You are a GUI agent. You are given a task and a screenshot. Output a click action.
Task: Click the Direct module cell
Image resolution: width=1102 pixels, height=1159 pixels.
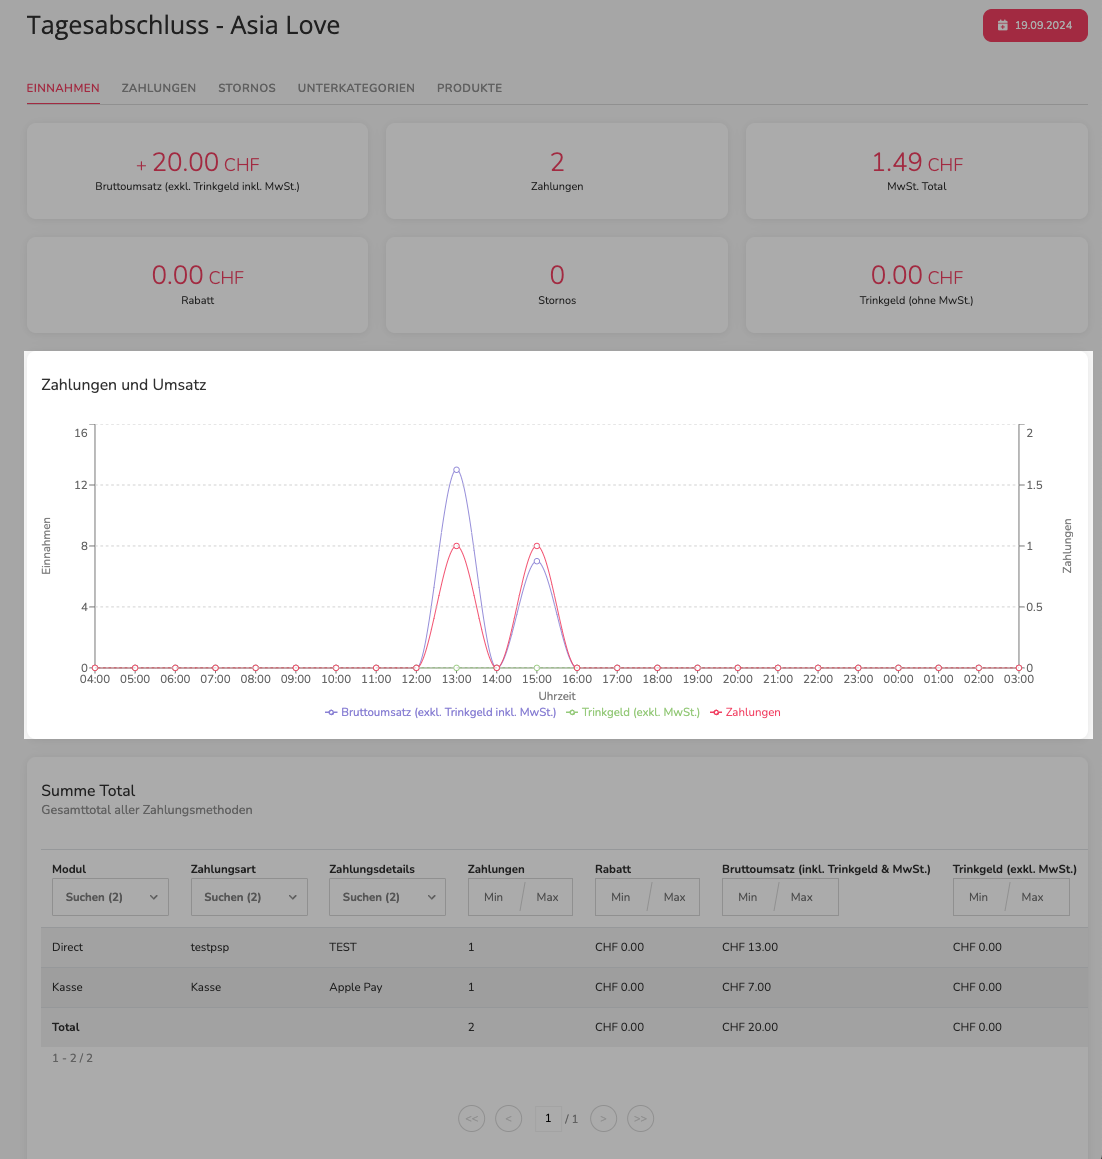click(x=67, y=948)
